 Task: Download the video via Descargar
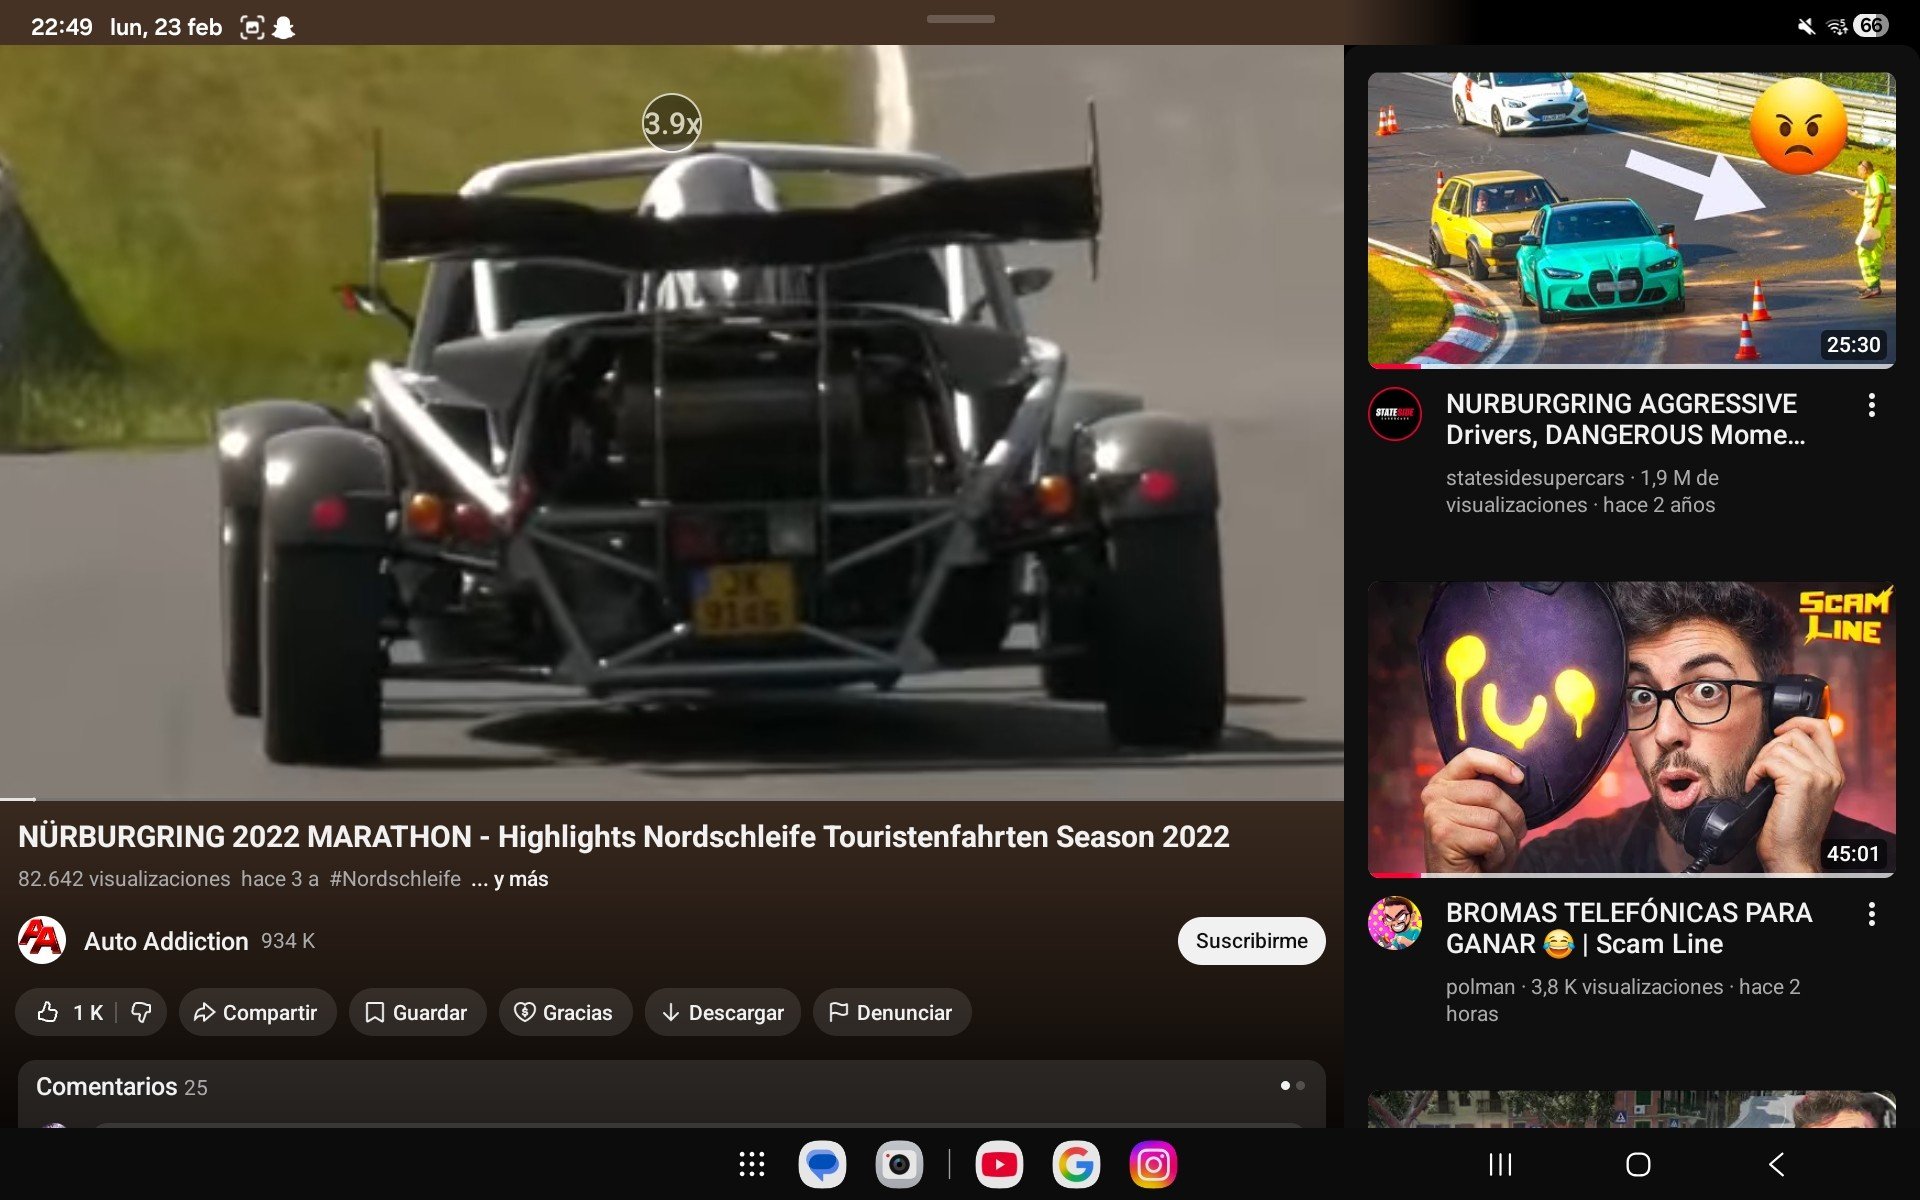pyautogui.click(x=722, y=1012)
